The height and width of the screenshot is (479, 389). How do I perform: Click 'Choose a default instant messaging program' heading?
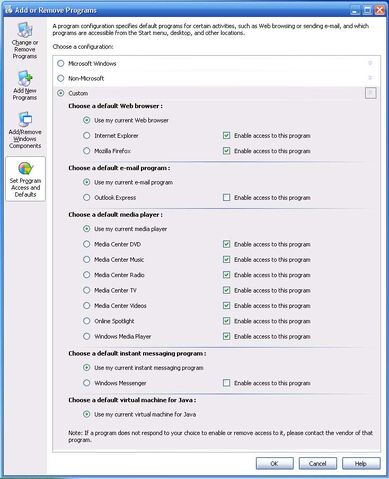pyautogui.click(x=137, y=353)
